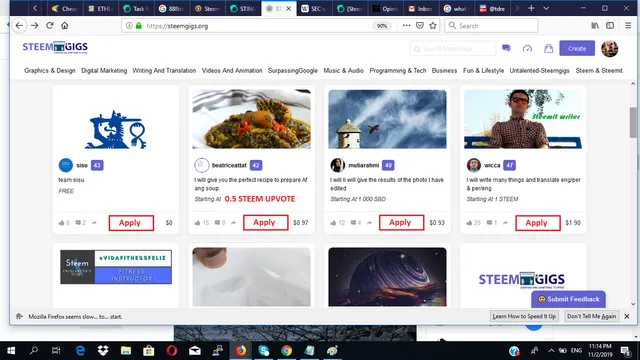
Task: Go to Firefox home page
Action: pos(64,25)
